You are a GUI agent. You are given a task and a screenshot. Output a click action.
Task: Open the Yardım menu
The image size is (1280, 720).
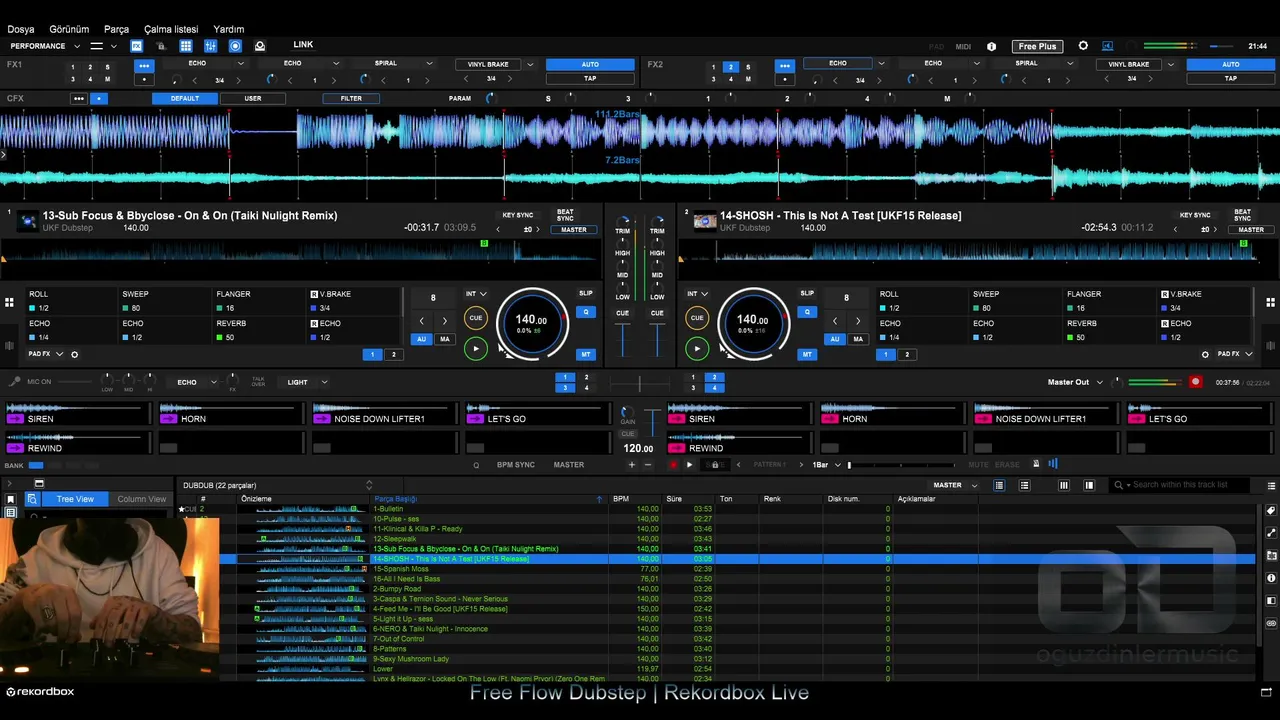click(x=229, y=29)
